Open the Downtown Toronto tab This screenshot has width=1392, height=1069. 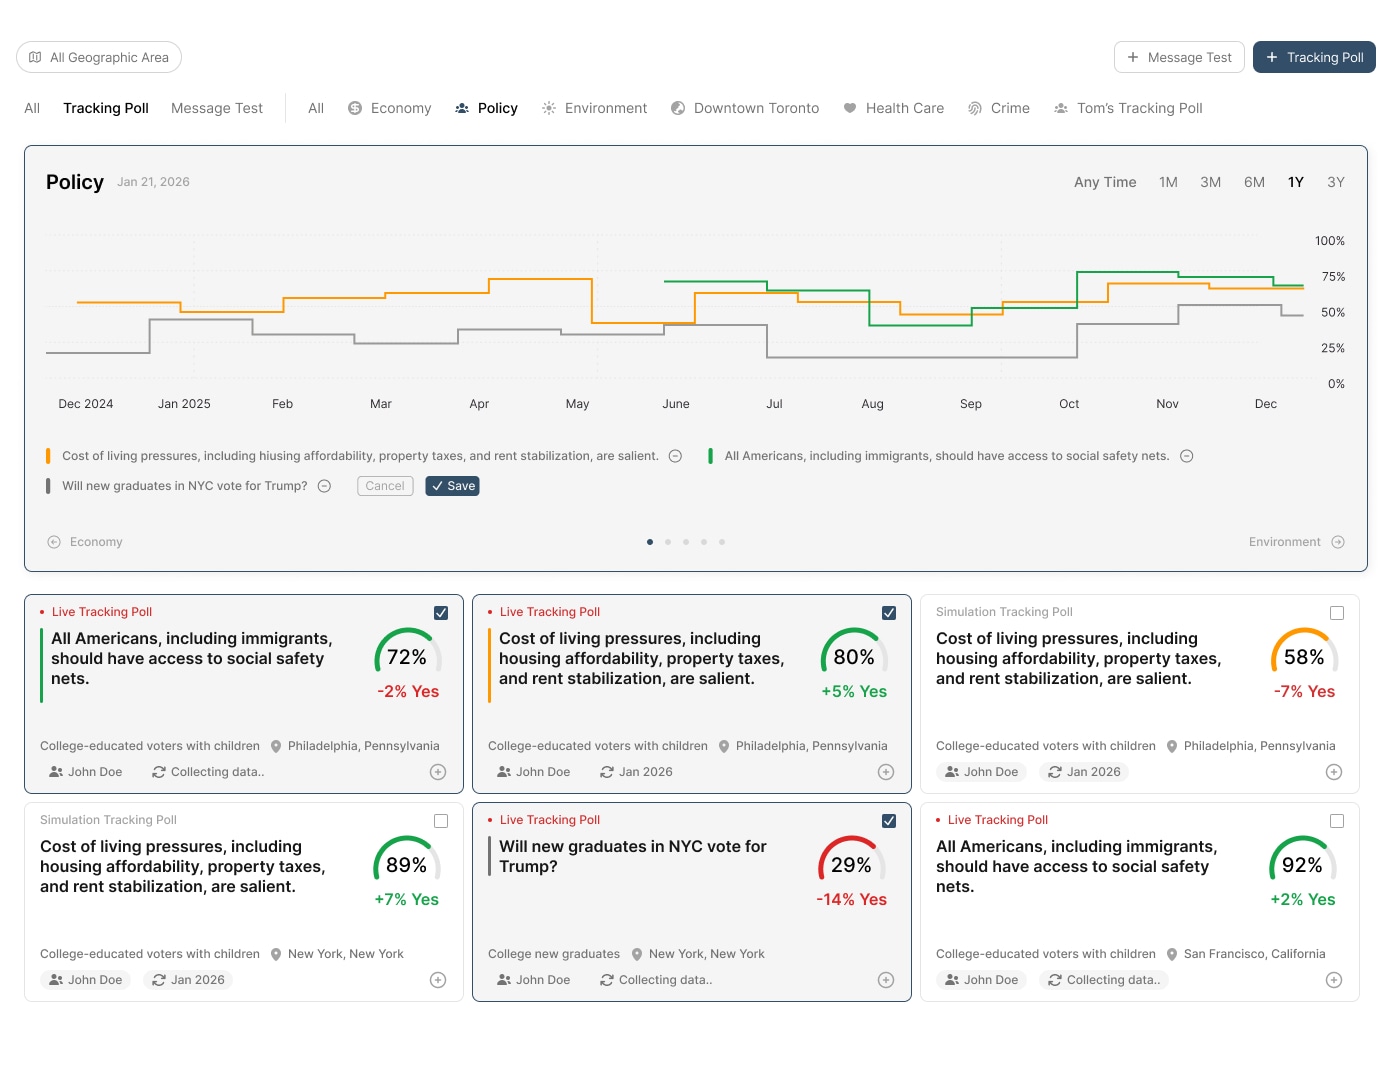(x=745, y=108)
